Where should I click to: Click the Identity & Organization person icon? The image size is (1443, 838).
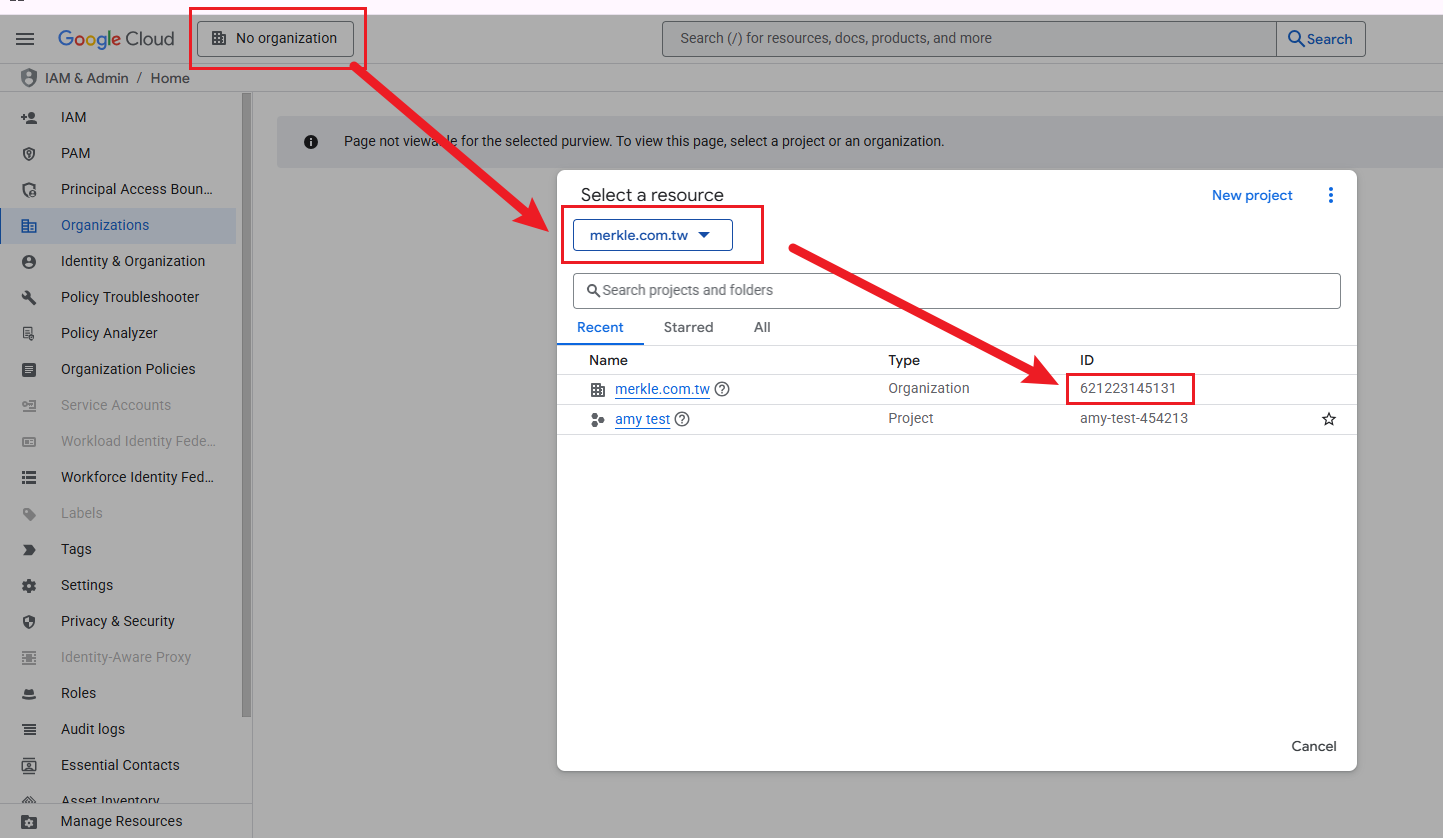(29, 262)
